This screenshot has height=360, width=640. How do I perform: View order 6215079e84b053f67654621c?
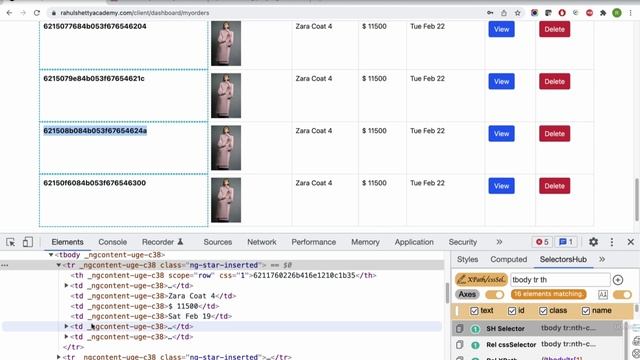coord(501,81)
